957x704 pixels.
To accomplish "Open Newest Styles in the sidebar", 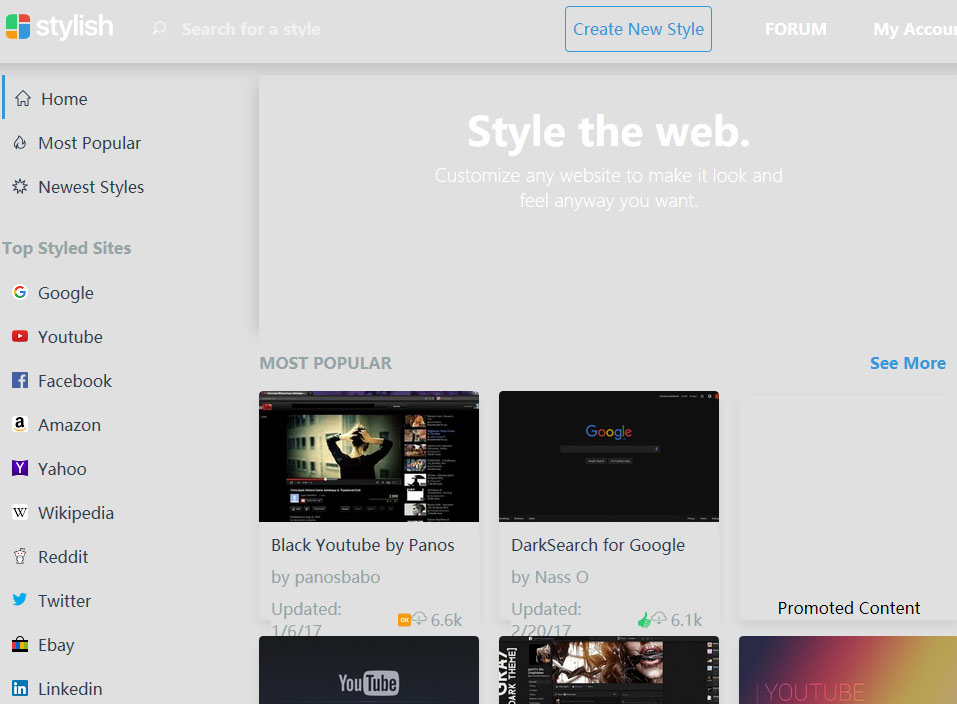I will tap(91, 187).
